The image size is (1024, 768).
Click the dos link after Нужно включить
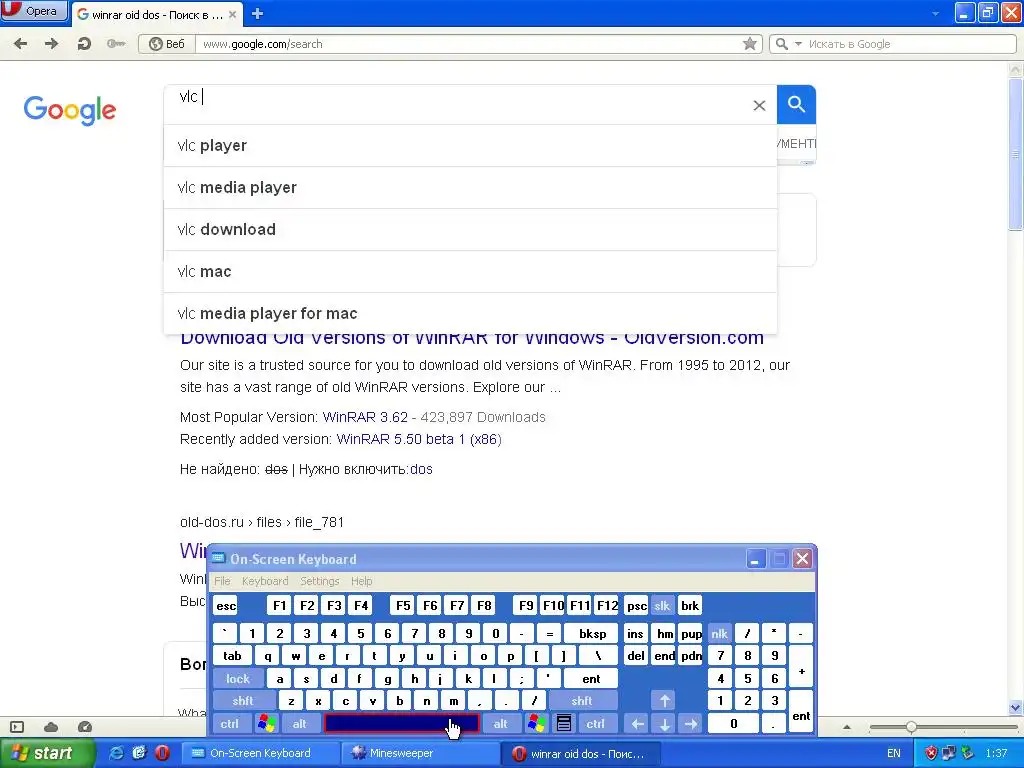tap(421, 470)
